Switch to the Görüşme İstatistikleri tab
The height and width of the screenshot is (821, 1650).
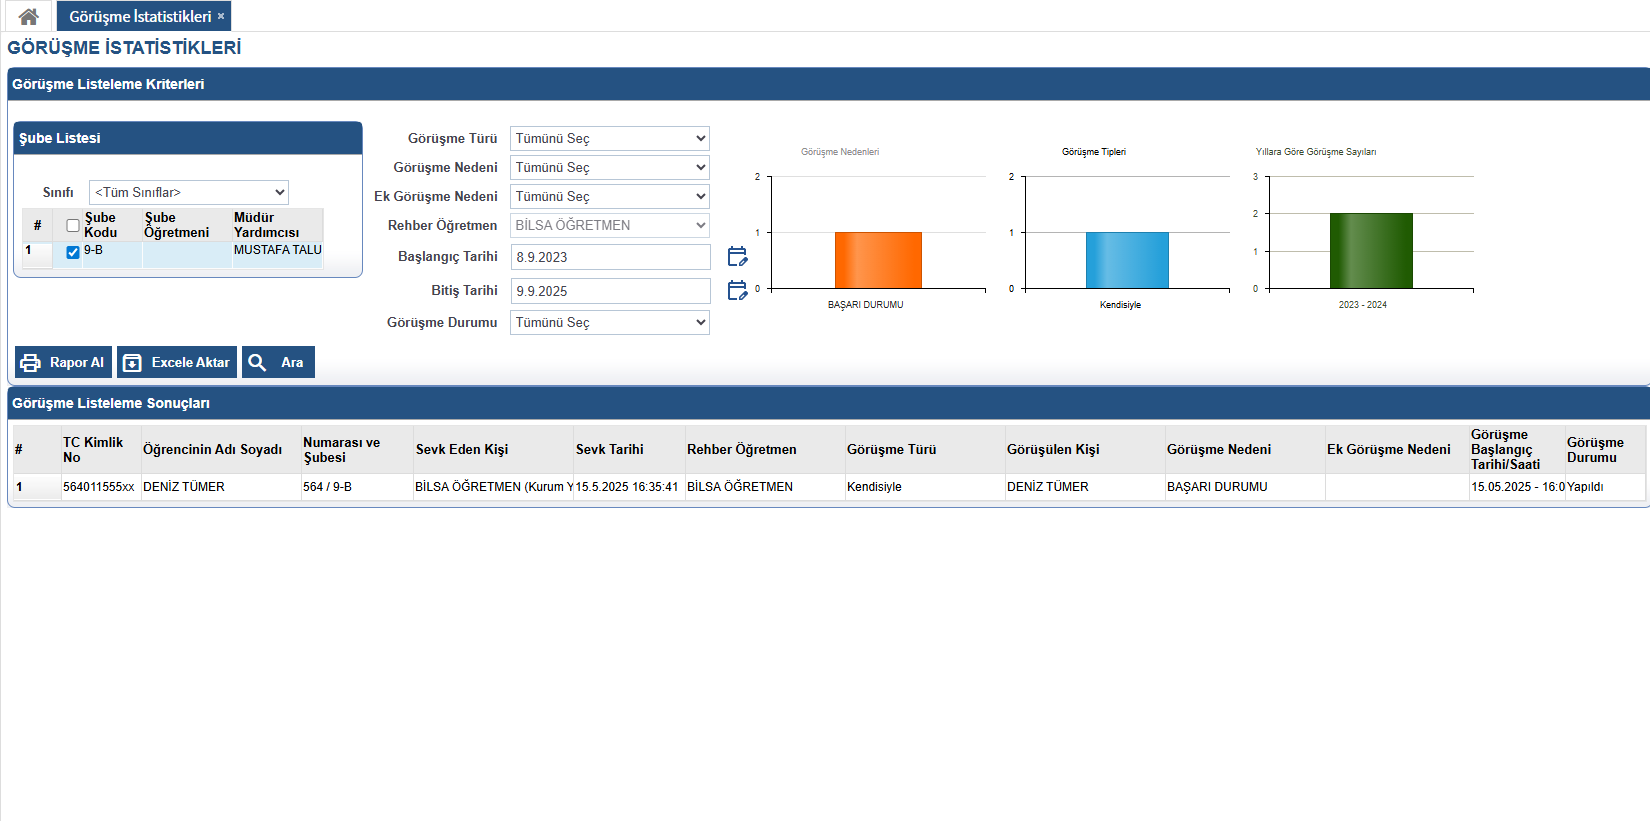139,16
